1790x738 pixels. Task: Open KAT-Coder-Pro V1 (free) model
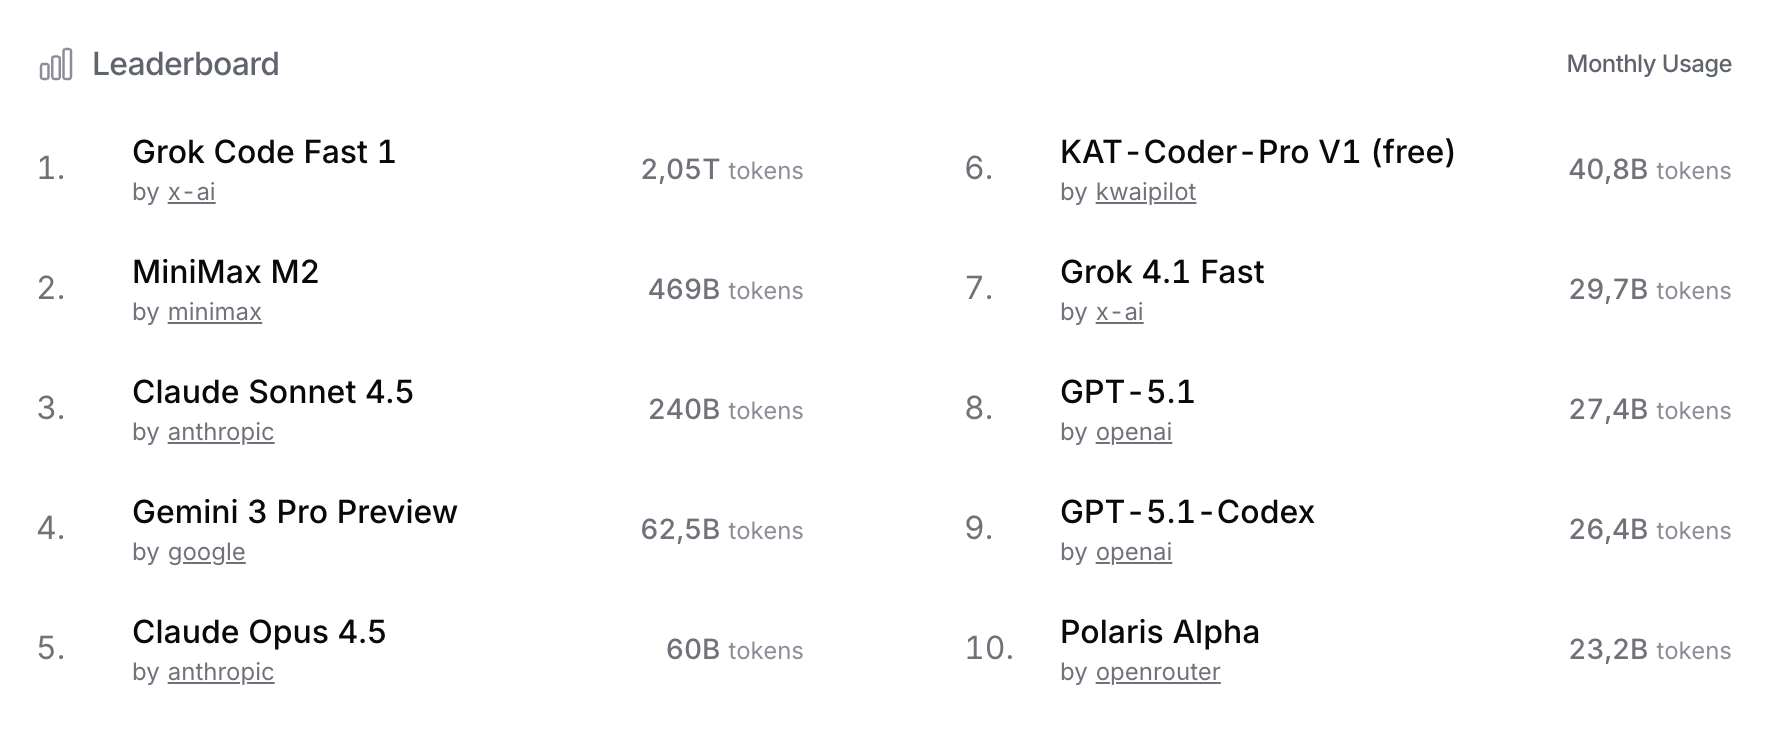tap(1257, 152)
